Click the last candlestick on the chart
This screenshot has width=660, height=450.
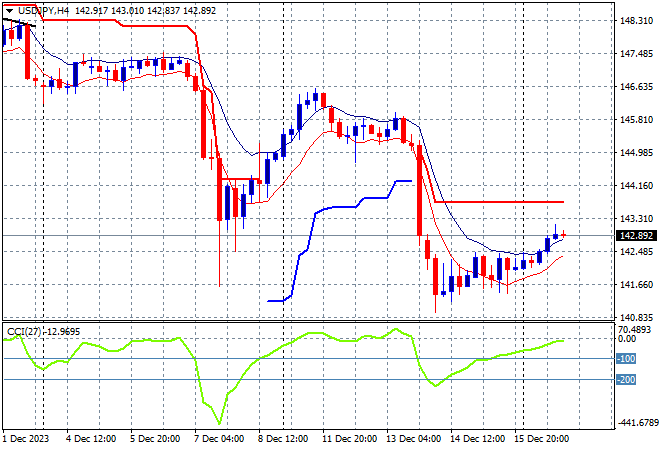(564, 234)
